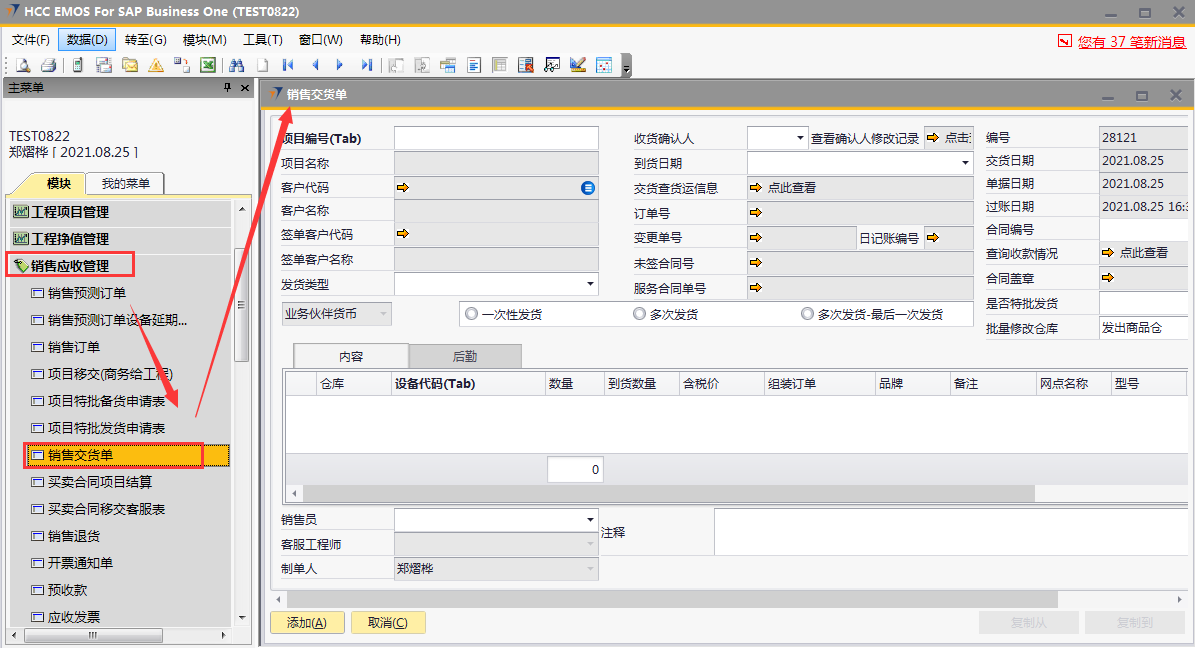
Task: Click the 添加(A) button
Action: 307,623
